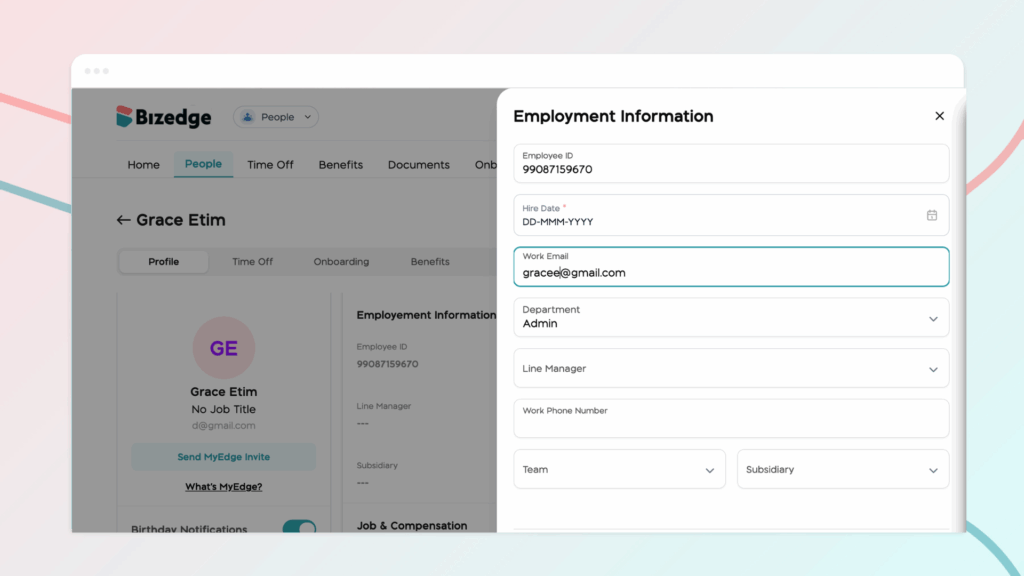Open the Hire Date calendar picker icon
The height and width of the screenshot is (576, 1024).
pyautogui.click(x=931, y=215)
